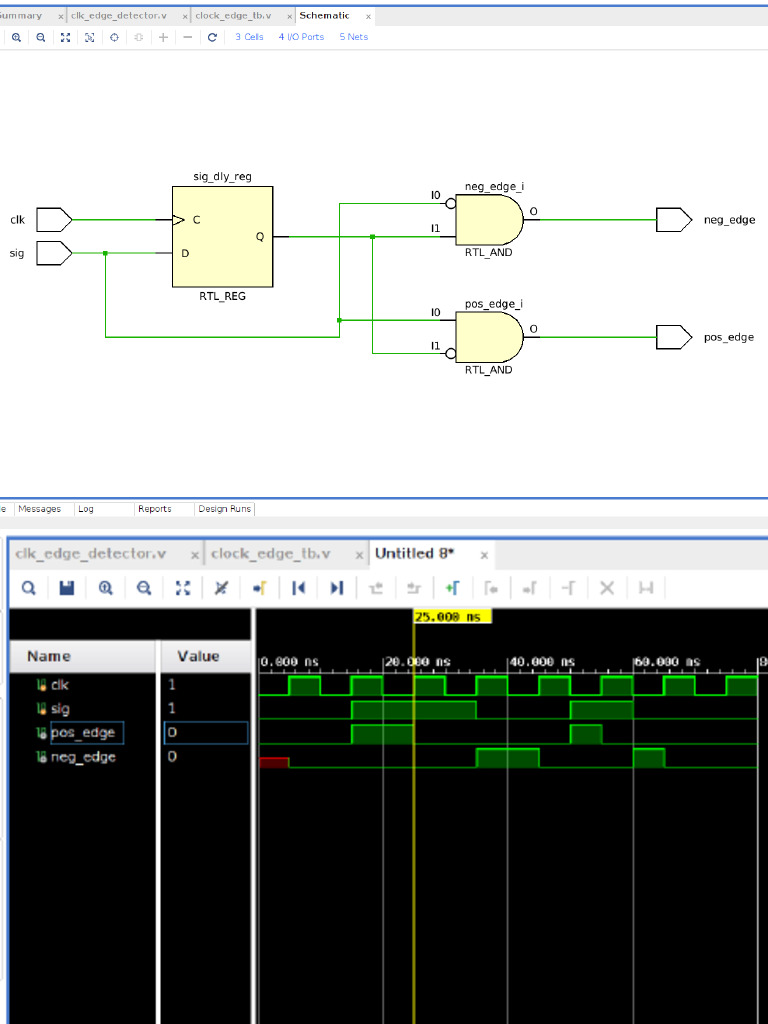Close the lower clk_edge_detector.v tab
768x1024 pixels.
pos(195,555)
